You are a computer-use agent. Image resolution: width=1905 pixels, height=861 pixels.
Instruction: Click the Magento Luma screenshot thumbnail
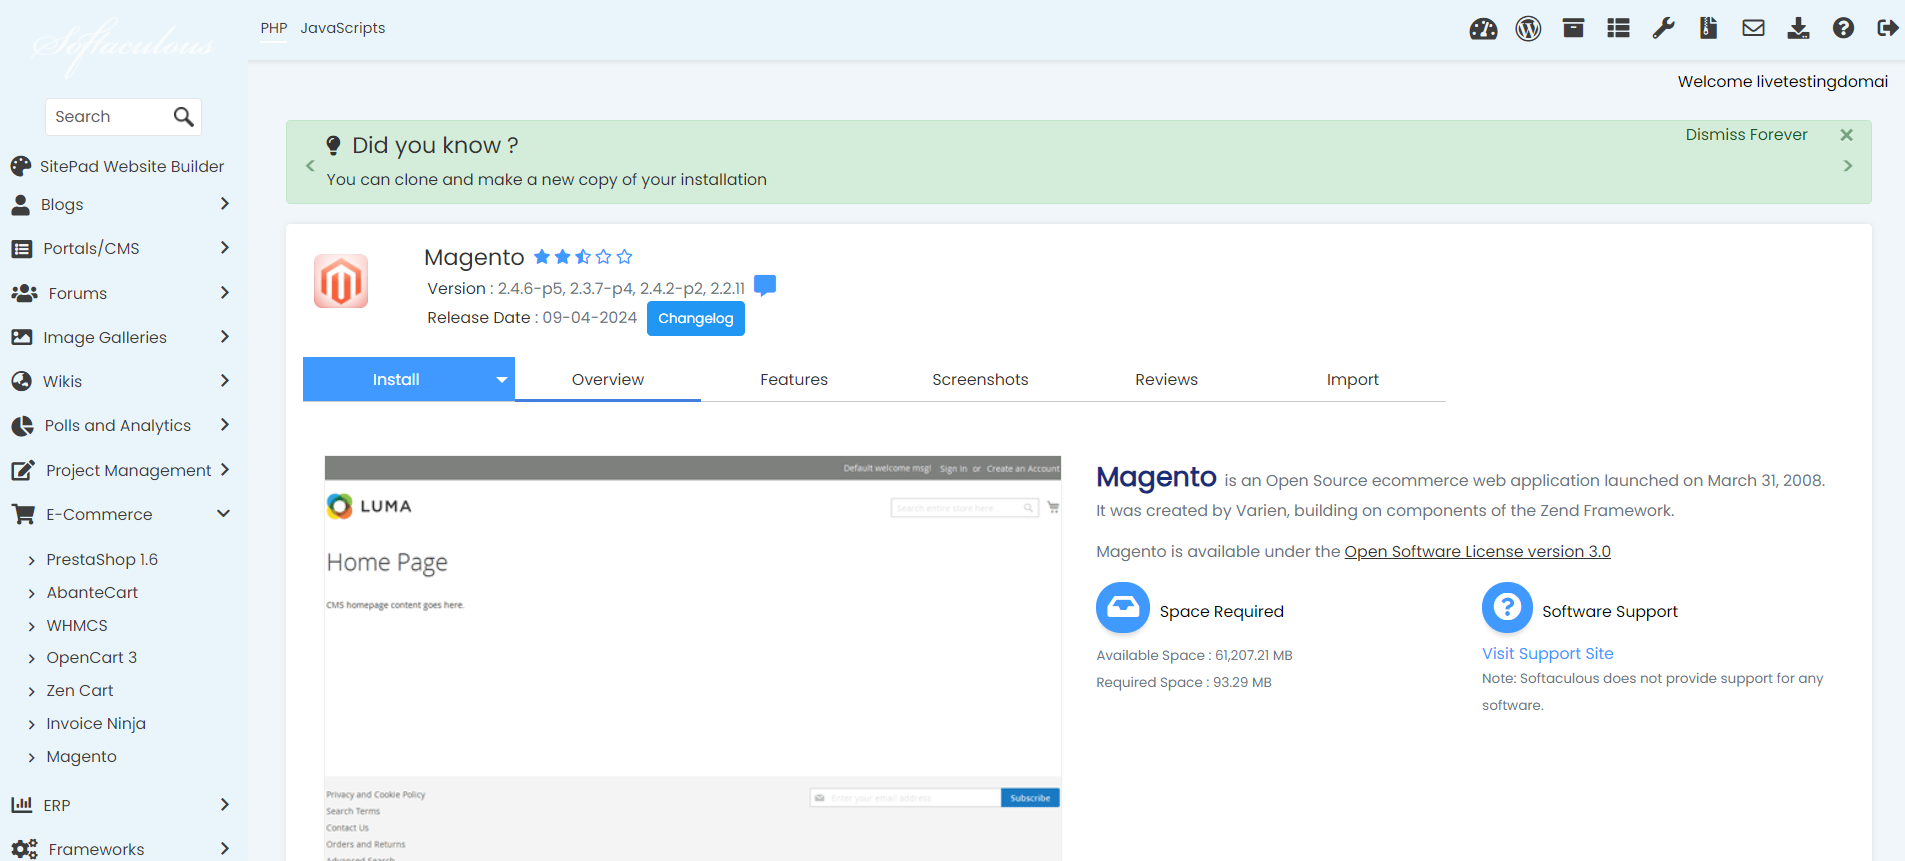(692, 658)
